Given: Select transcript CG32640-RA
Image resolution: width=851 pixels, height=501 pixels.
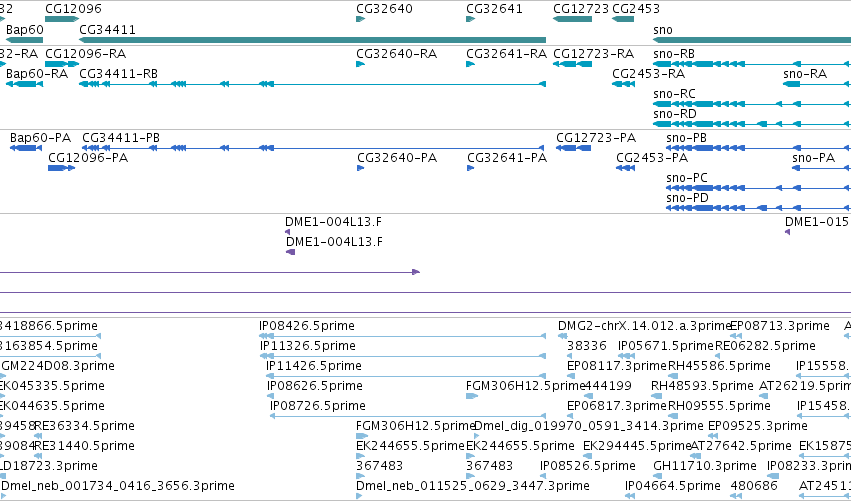Looking at the screenshot, I should (396, 53).
